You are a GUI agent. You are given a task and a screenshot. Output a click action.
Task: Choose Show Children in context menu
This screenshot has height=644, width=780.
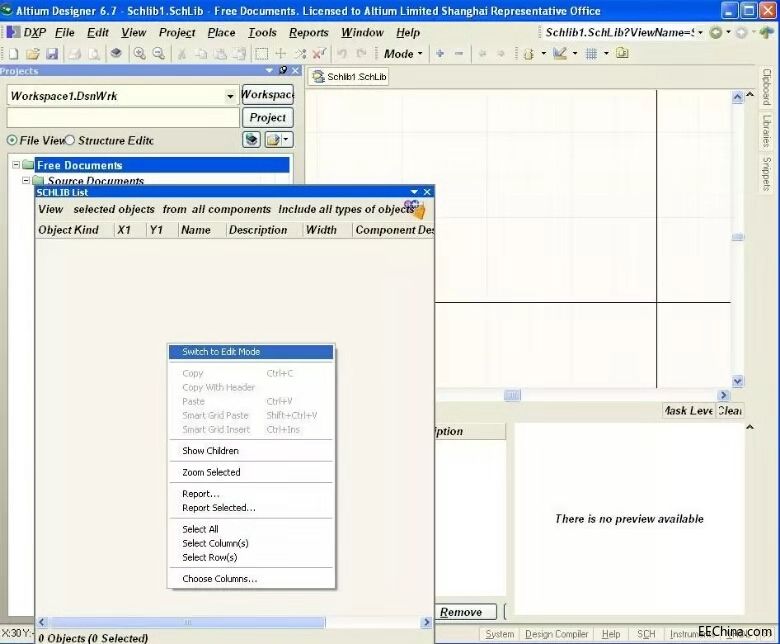(x=251, y=451)
